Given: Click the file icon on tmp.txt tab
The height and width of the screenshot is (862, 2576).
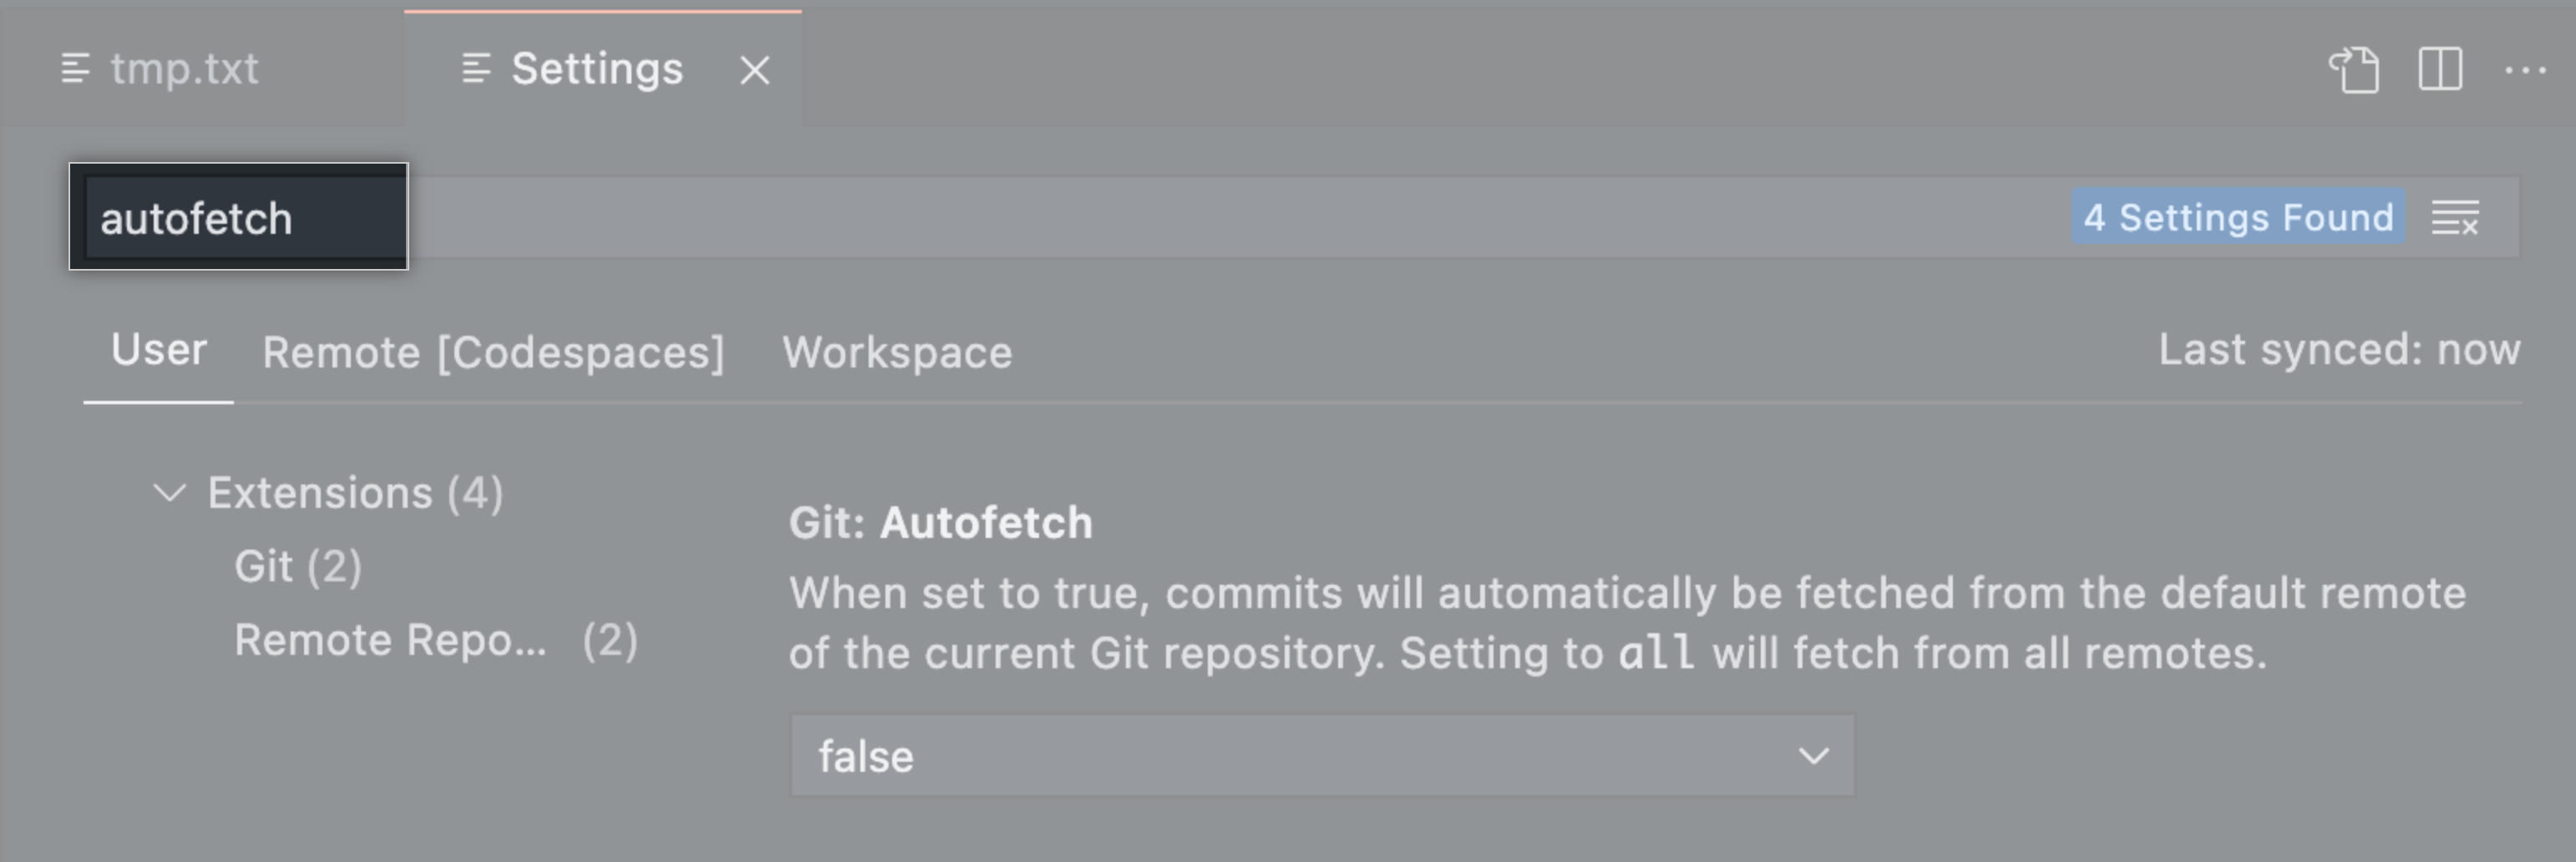Looking at the screenshot, I should pyautogui.click(x=76, y=69).
